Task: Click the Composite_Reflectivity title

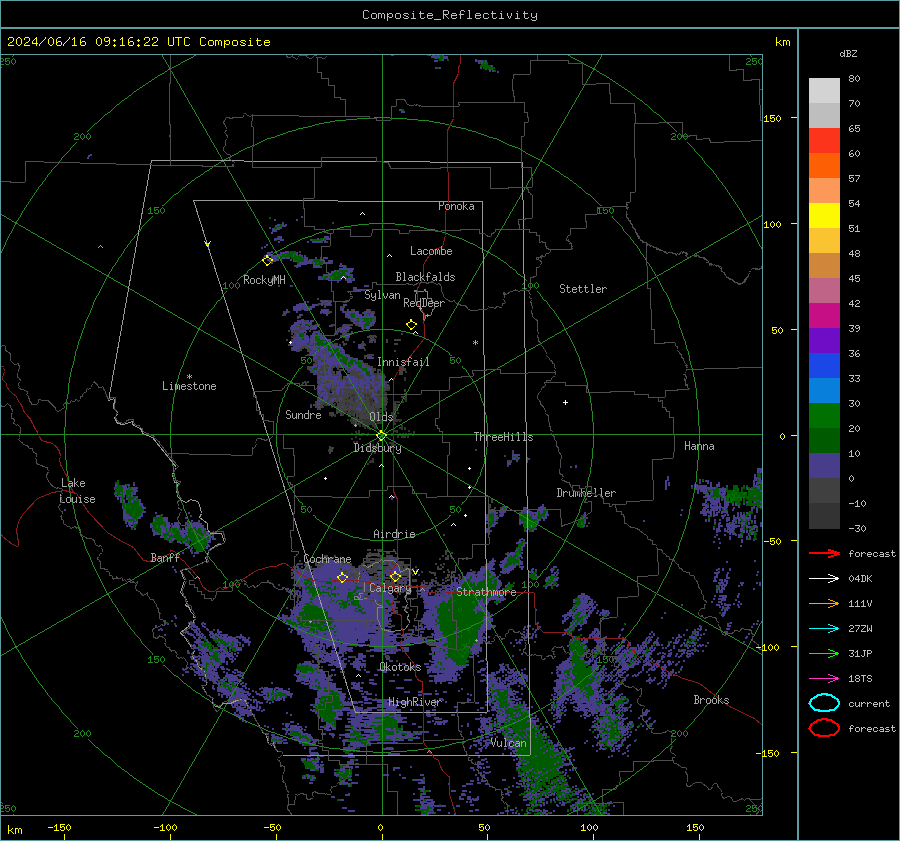Action: [x=450, y=15]
